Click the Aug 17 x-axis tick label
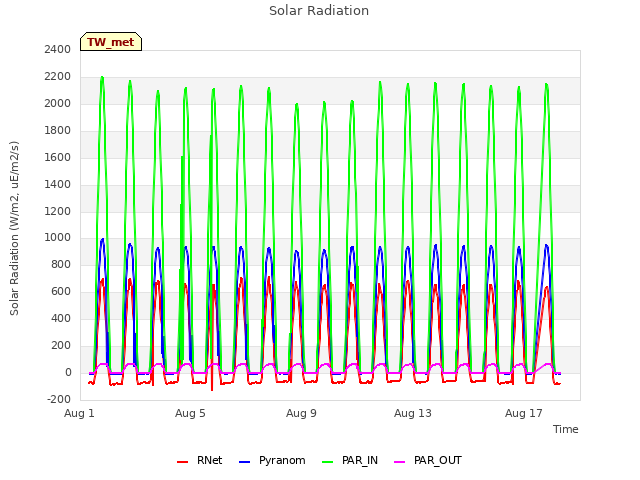Screen dimensions: 640x480 (x=524, y=413)
